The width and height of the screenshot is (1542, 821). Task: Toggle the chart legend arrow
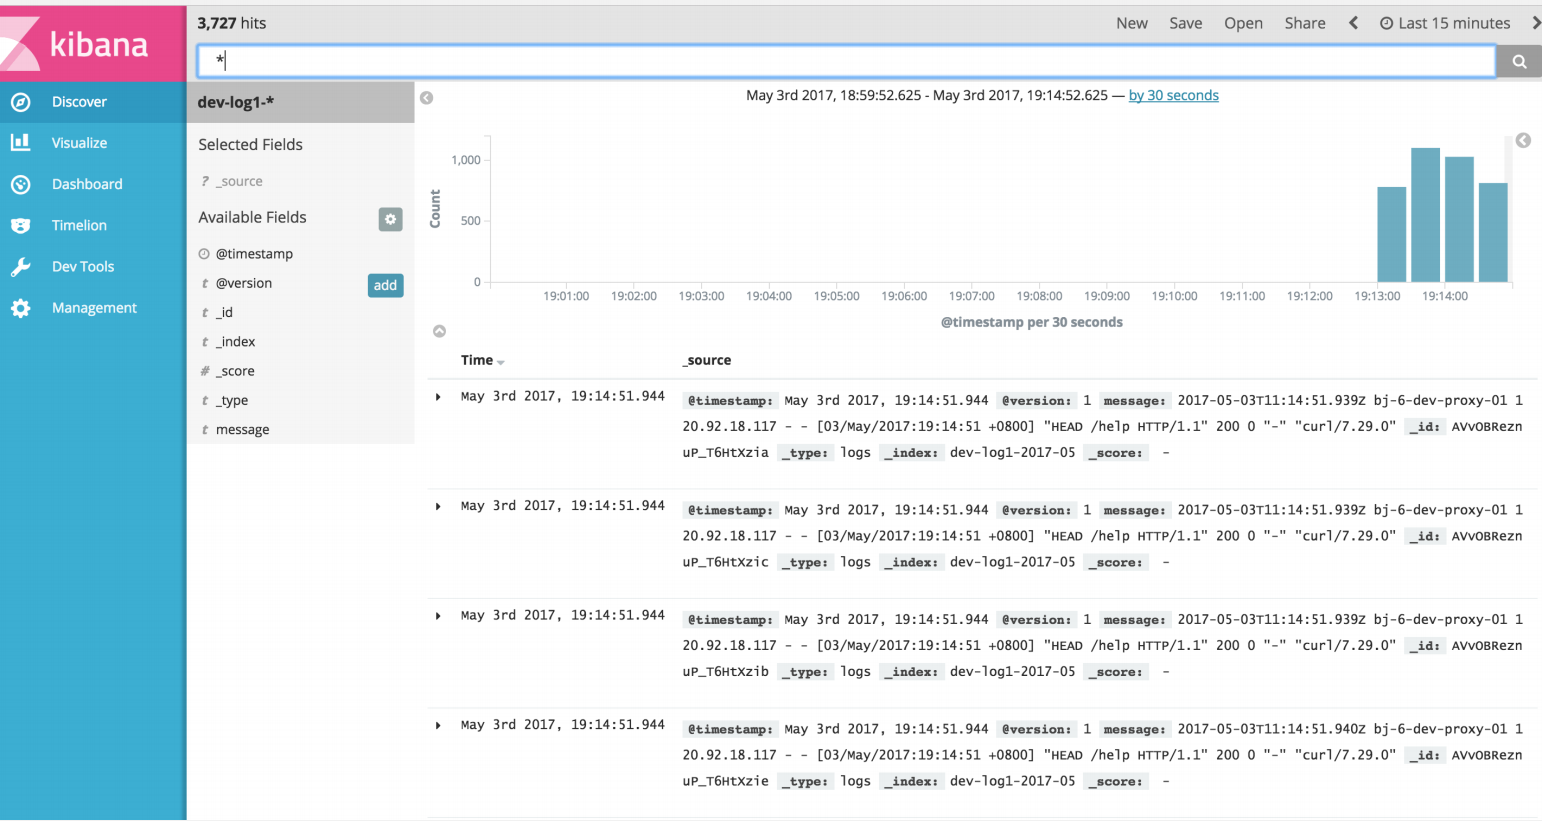(1523, 141)
